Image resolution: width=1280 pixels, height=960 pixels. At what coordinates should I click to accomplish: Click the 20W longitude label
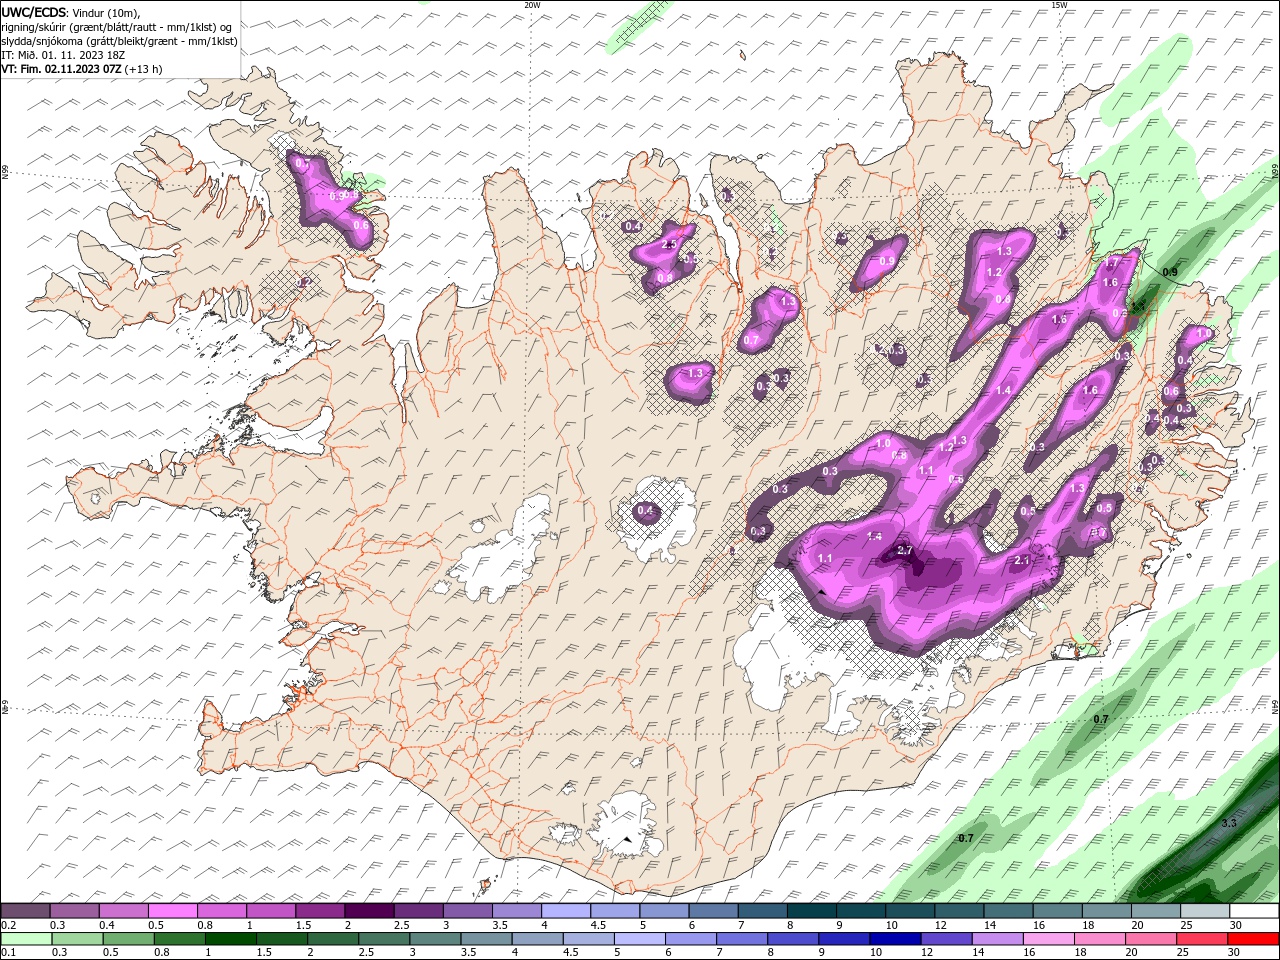[532, 5]
